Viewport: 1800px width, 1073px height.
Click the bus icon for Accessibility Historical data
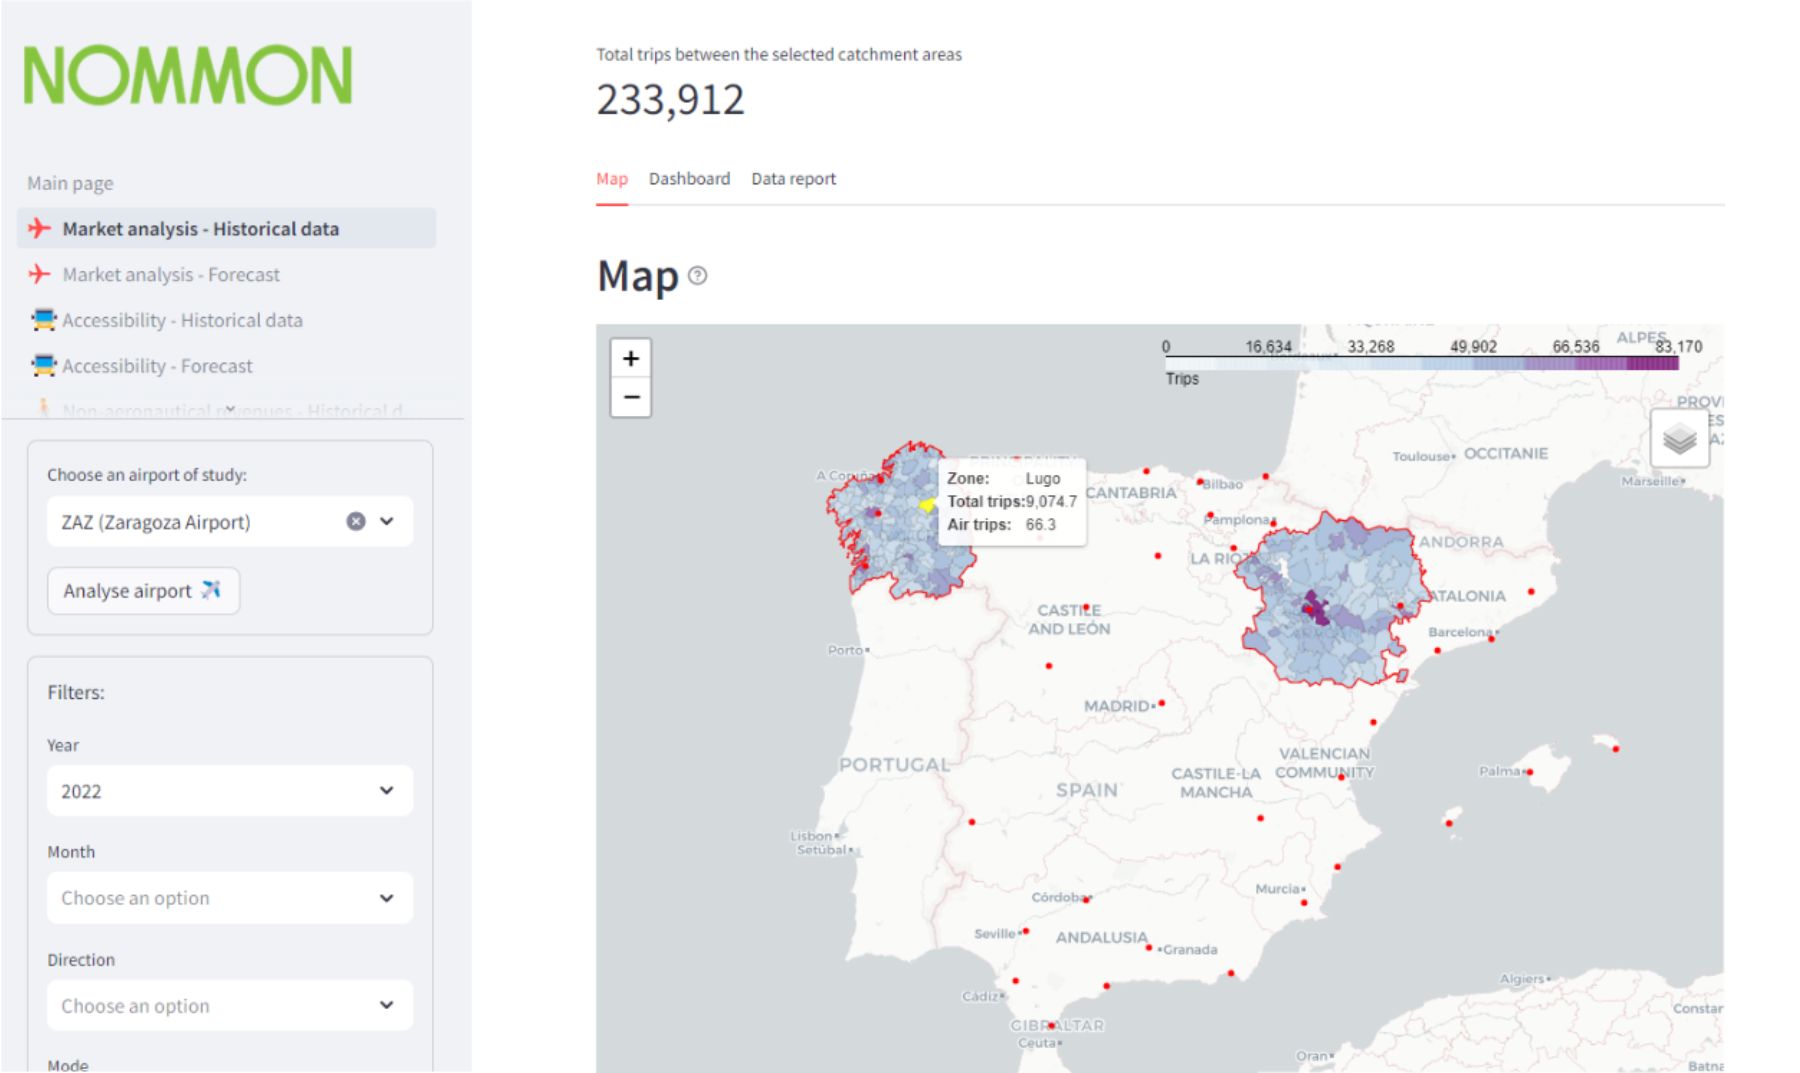(x=43, y=320)
